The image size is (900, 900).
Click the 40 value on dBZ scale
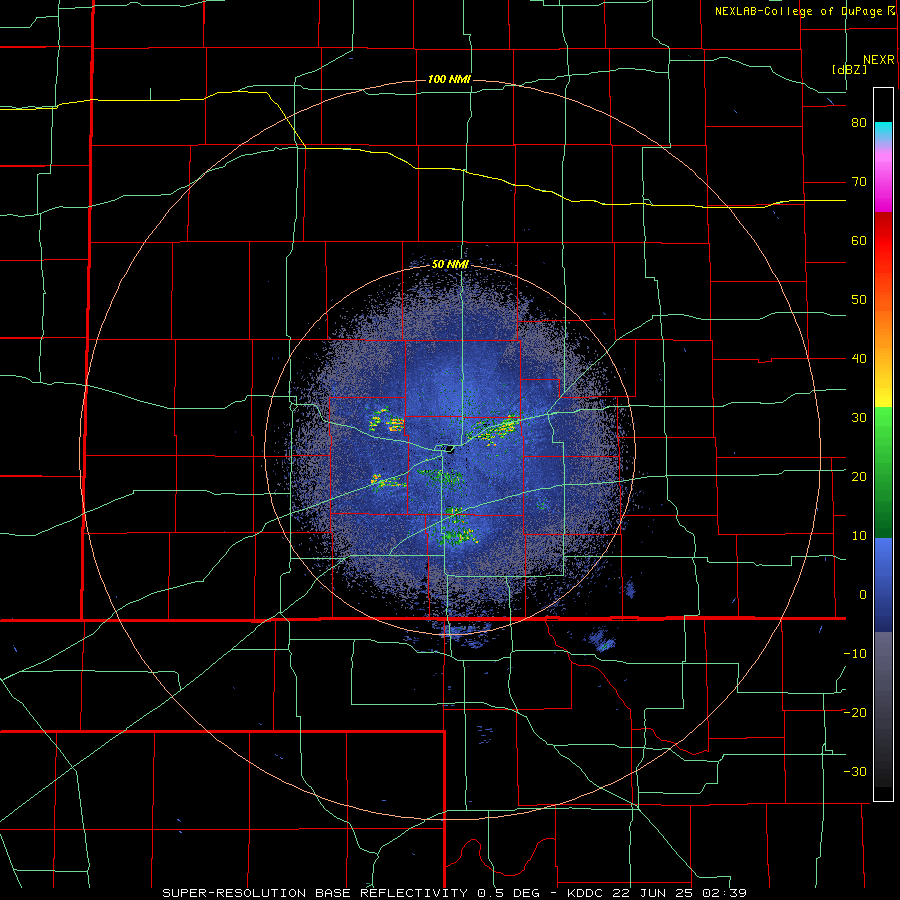pos(859,359)
